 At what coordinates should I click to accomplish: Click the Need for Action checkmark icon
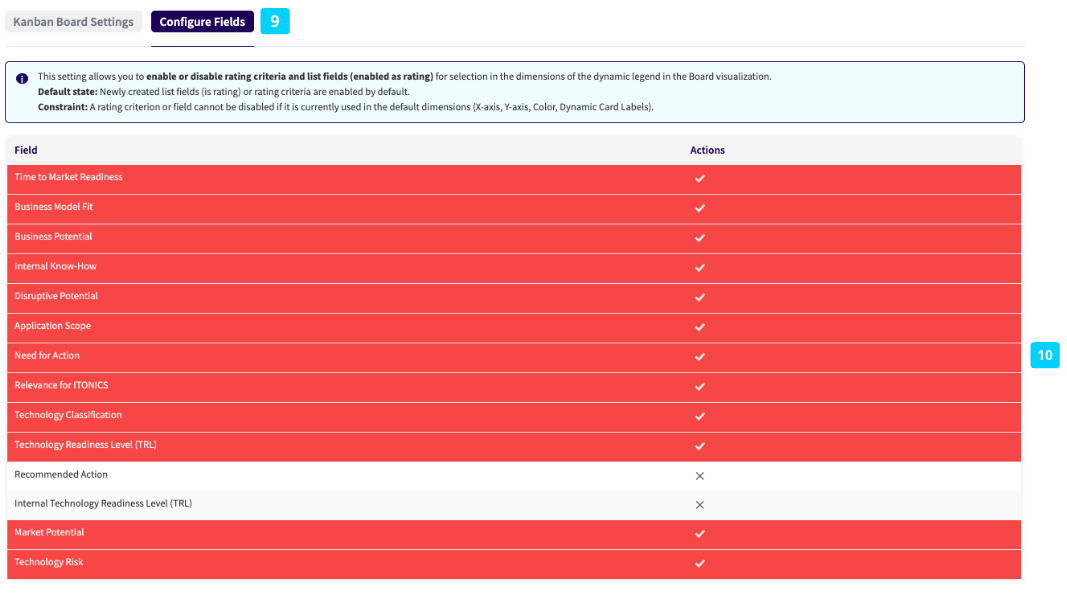(700, 357)
